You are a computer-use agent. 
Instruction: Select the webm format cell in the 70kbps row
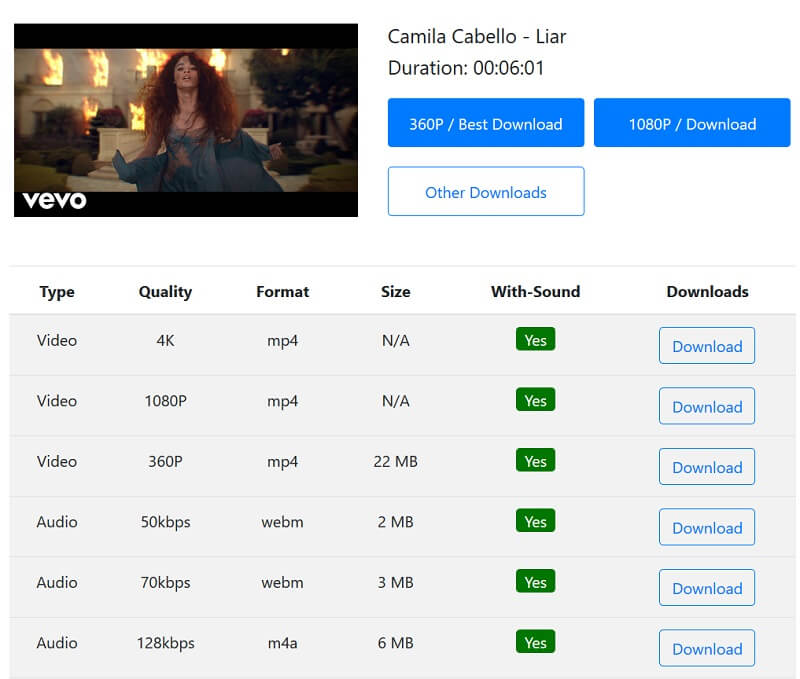tap(283, 583)
